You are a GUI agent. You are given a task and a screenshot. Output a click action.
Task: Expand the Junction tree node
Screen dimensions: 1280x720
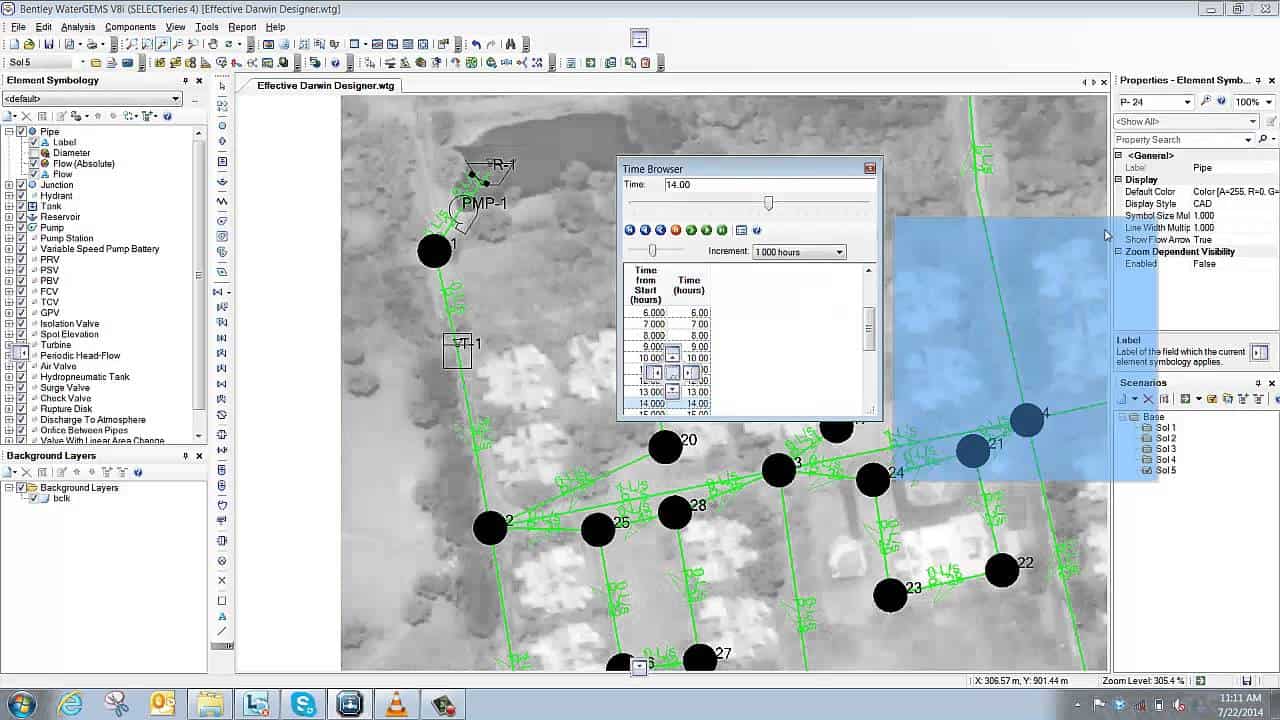(x=9, y=185)
